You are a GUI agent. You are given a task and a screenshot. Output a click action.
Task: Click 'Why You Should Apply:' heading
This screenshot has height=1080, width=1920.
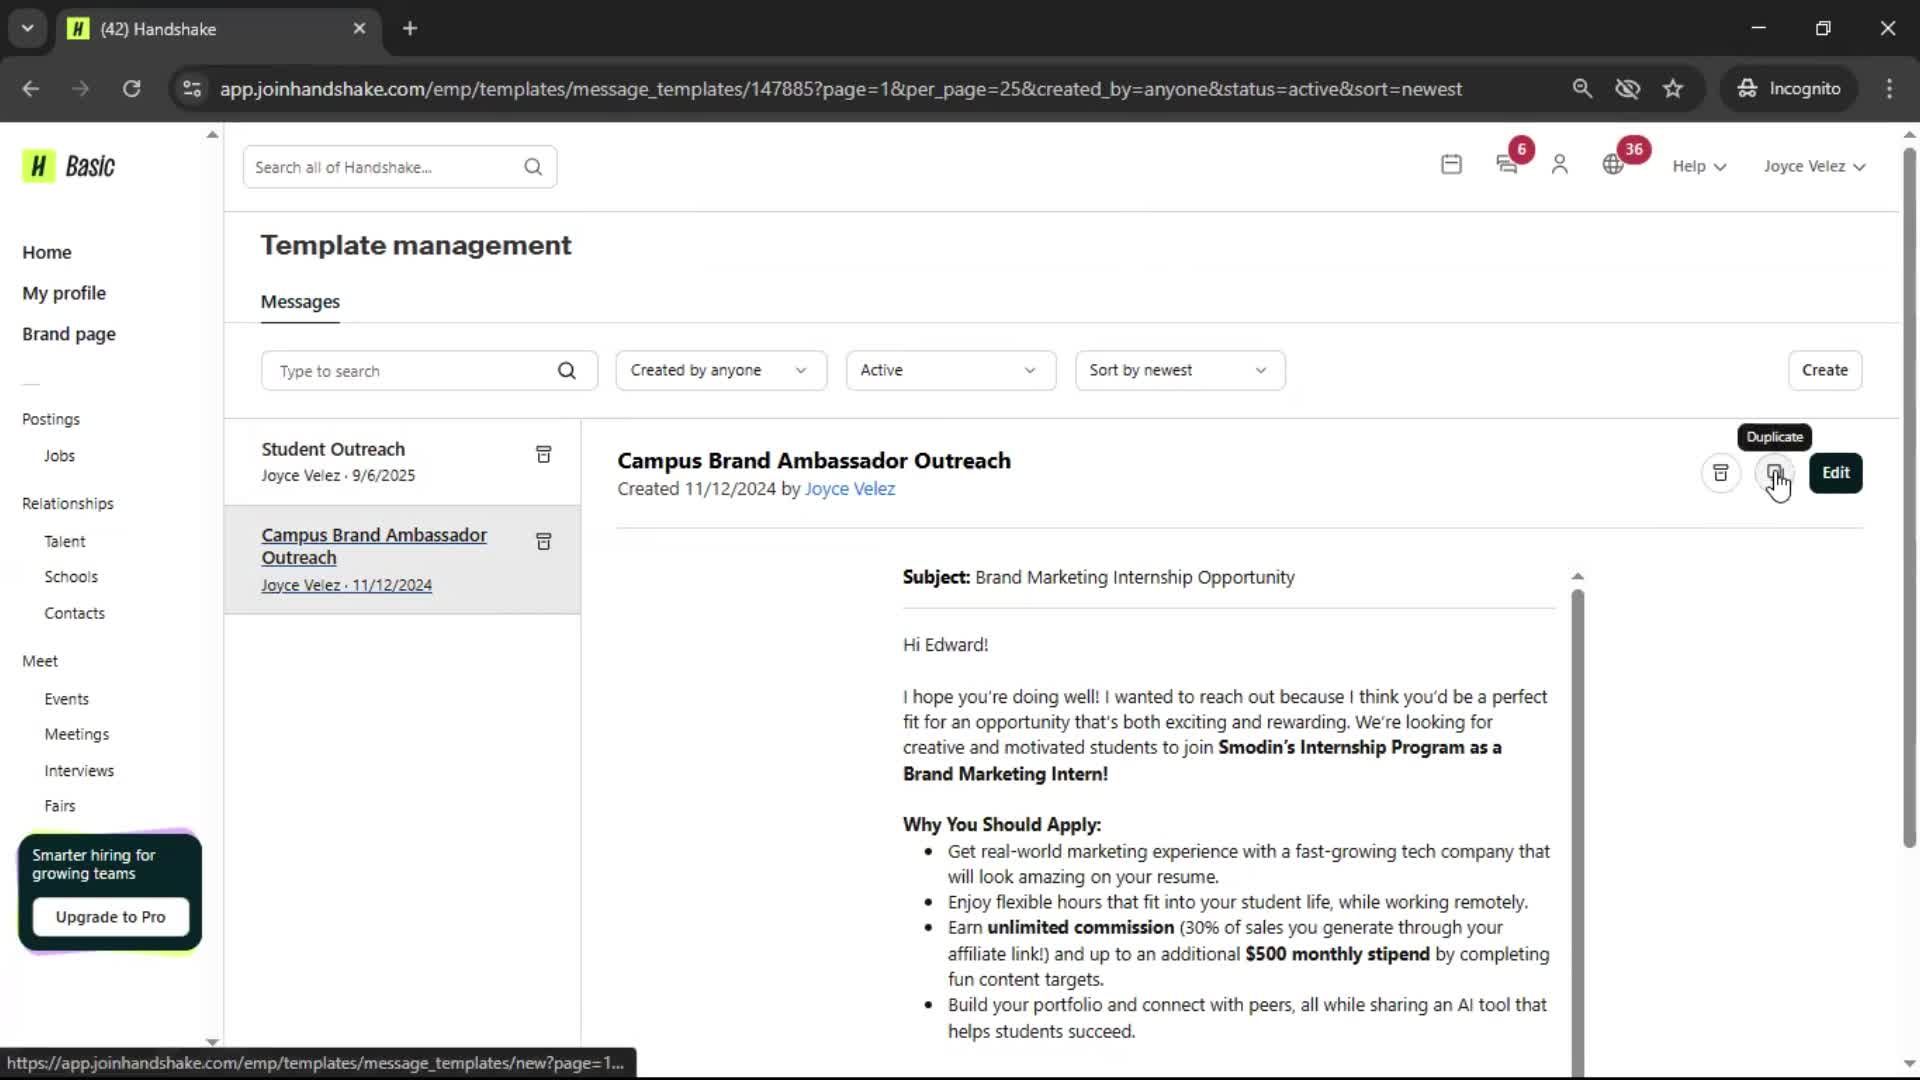coord(1001,825)
